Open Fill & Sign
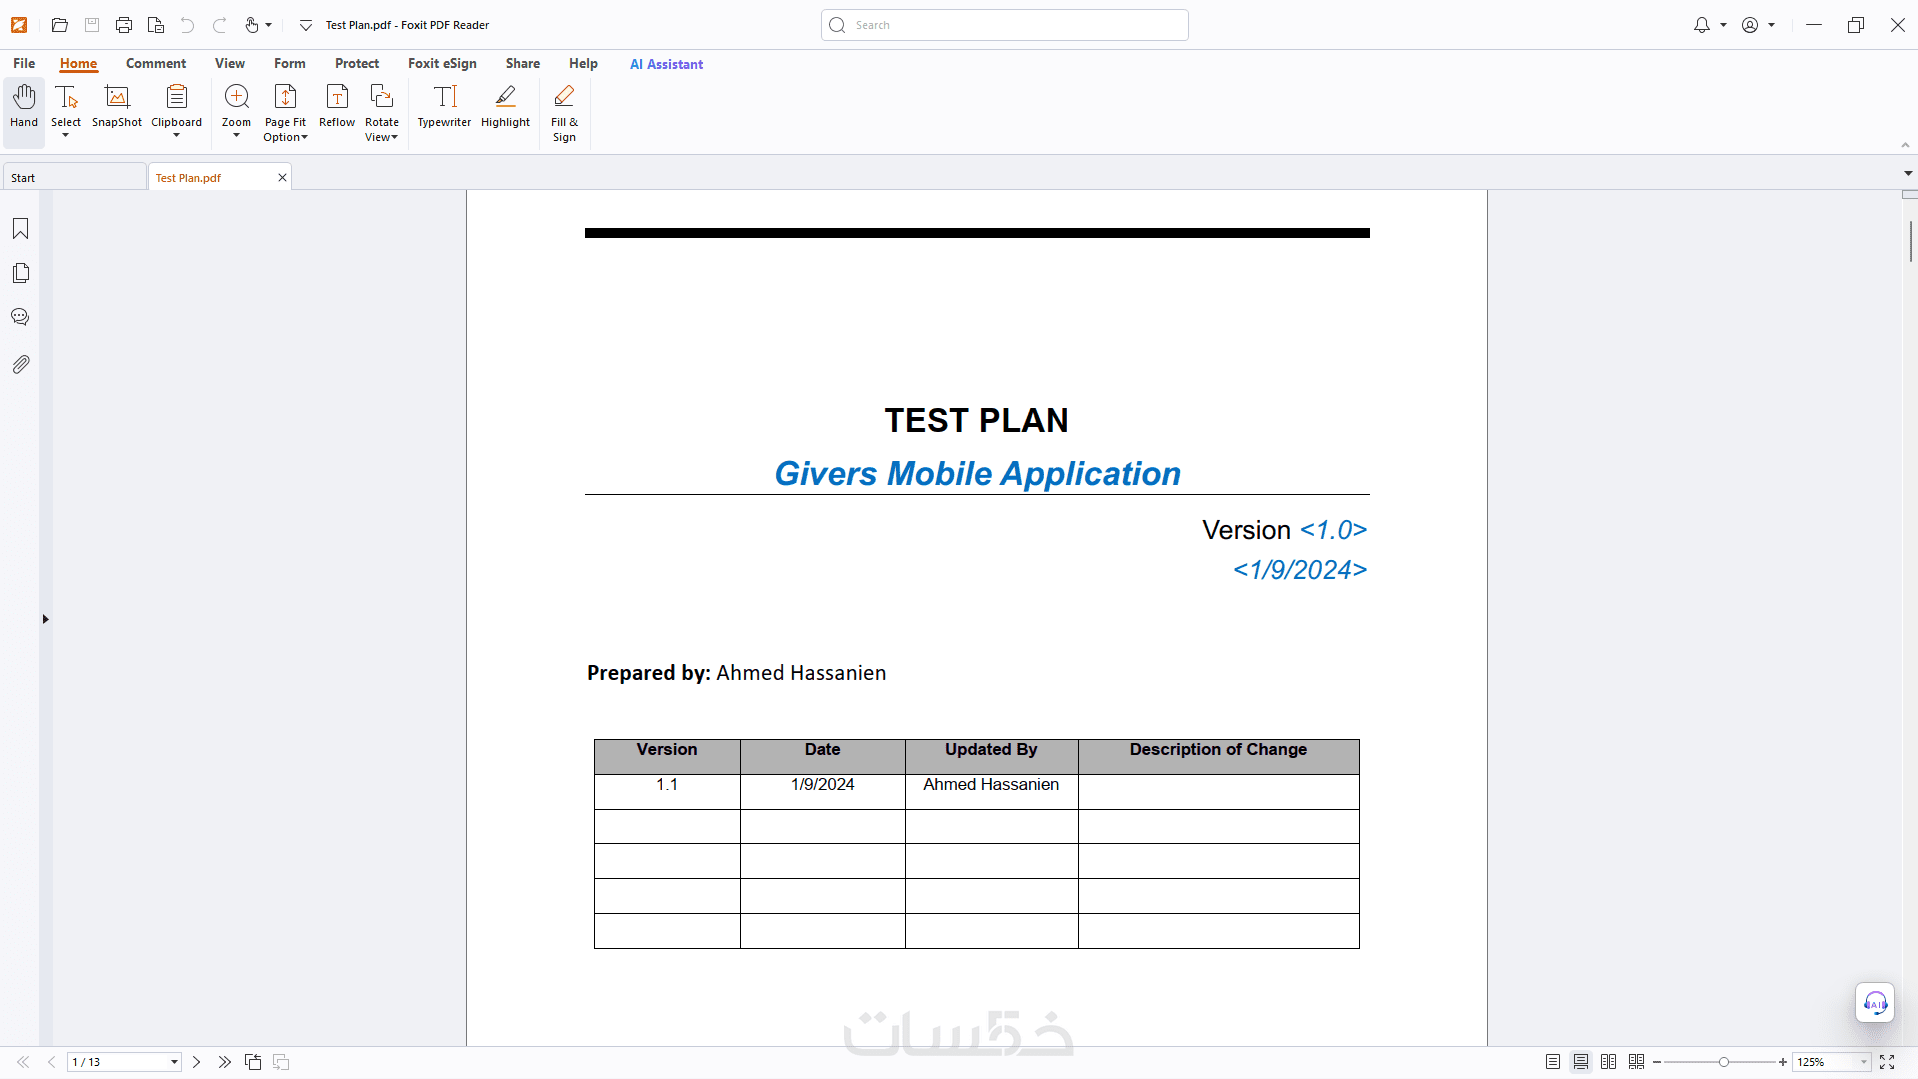 [564, 112]
